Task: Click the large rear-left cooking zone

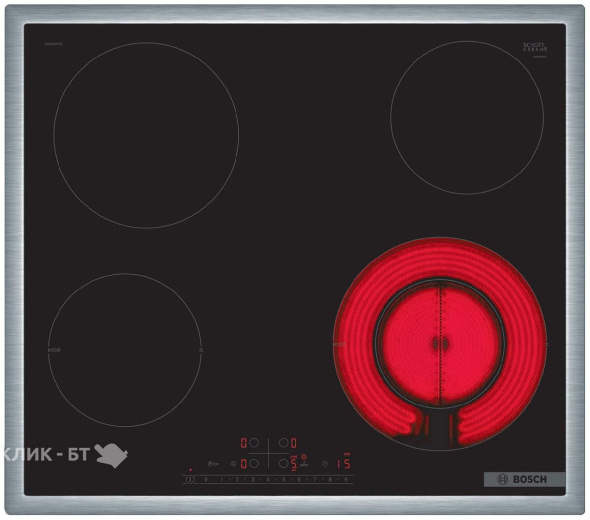Action: point(146,135)
